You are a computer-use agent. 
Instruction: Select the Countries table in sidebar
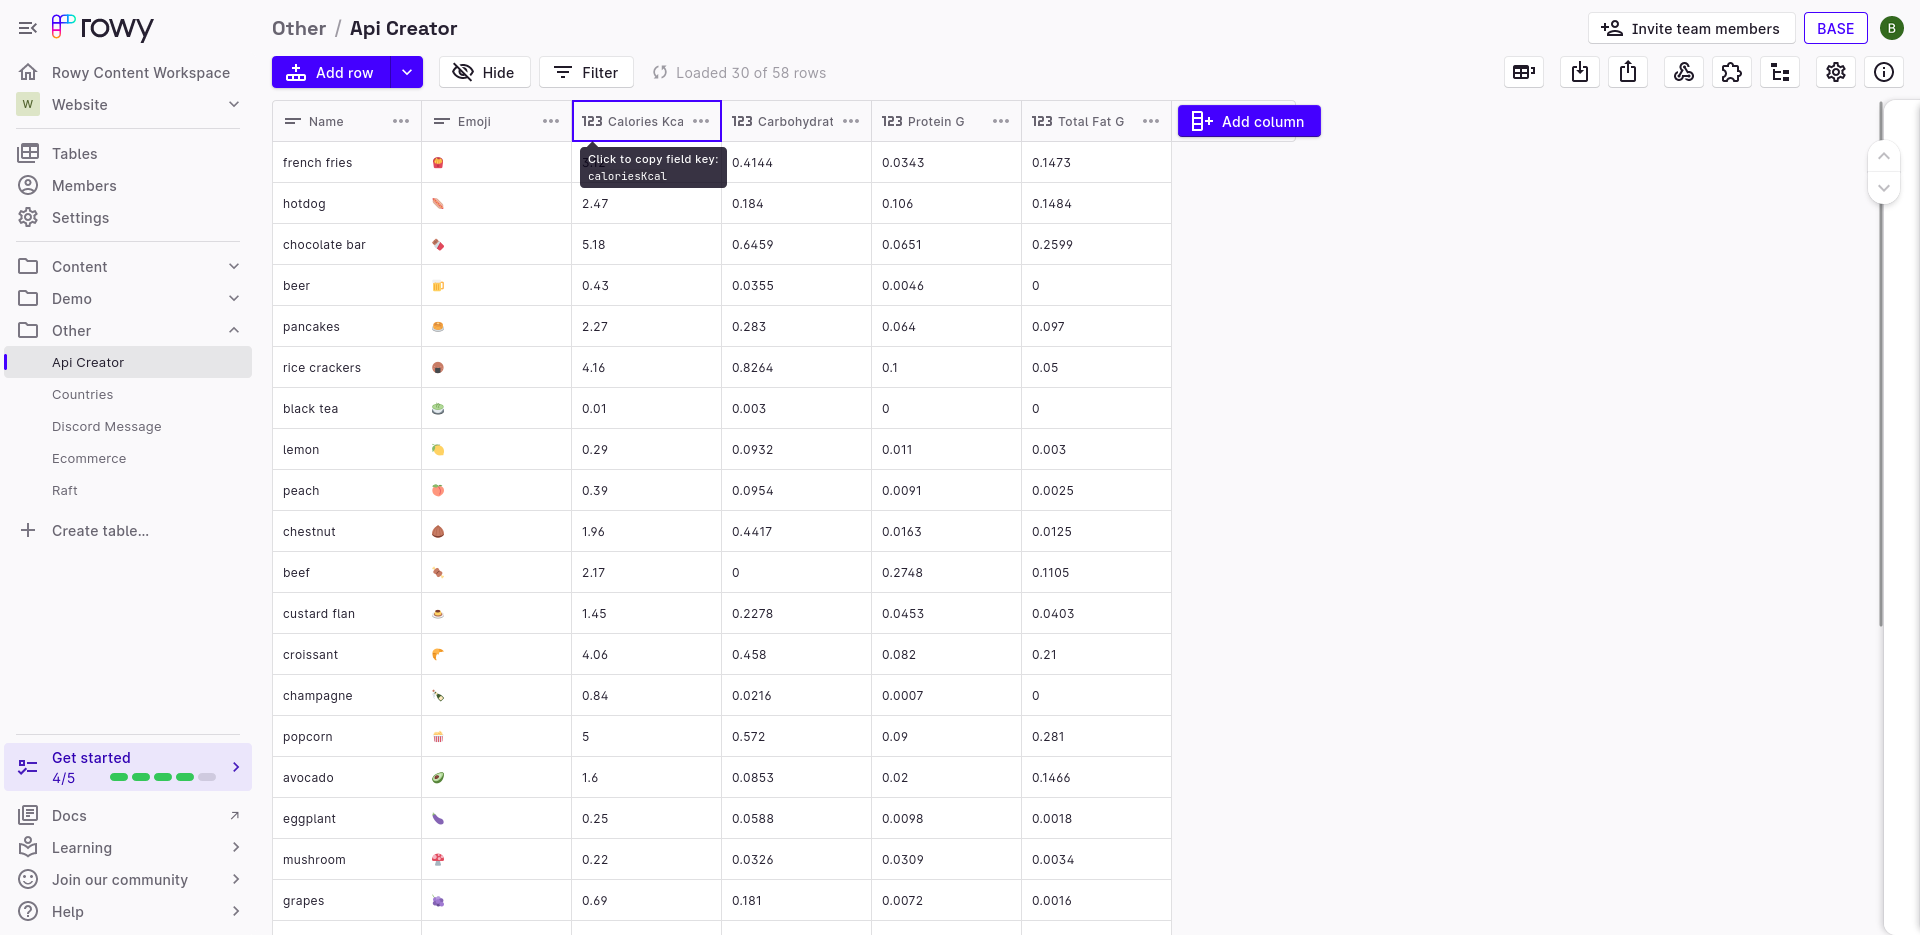coord(83,394)
